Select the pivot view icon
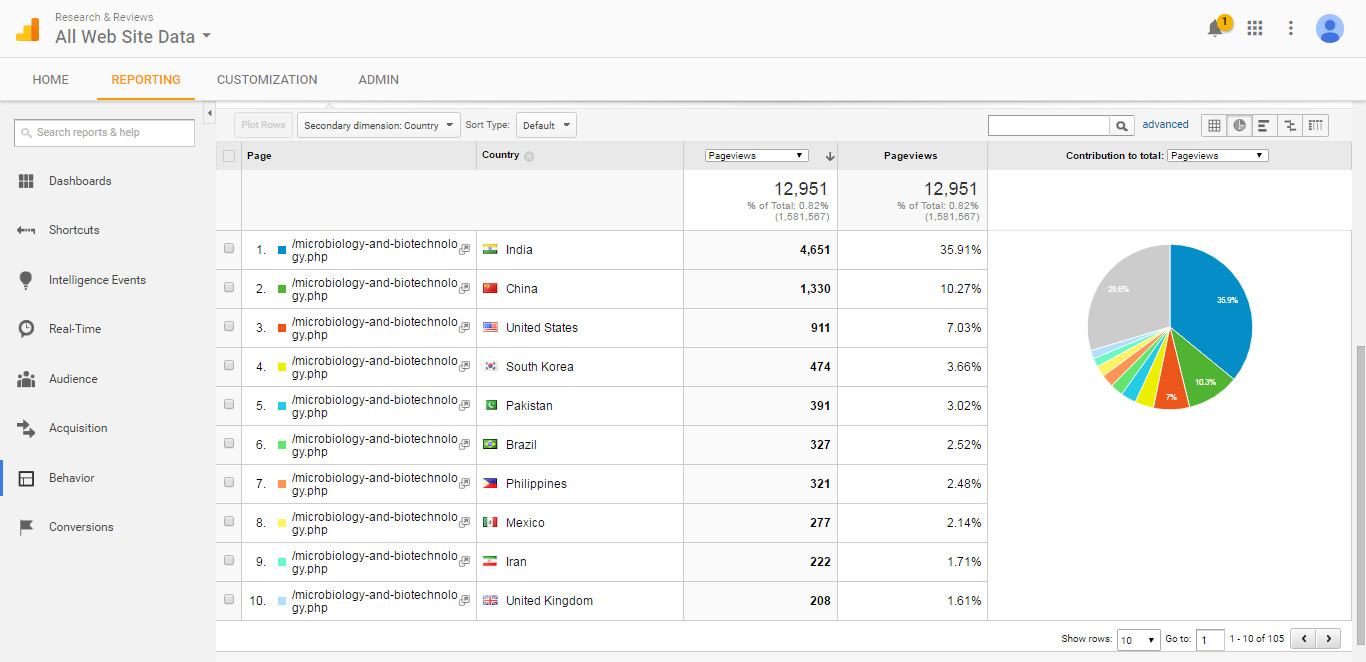Screen dimensions: 1366x662 click(x=1316, y=125)
